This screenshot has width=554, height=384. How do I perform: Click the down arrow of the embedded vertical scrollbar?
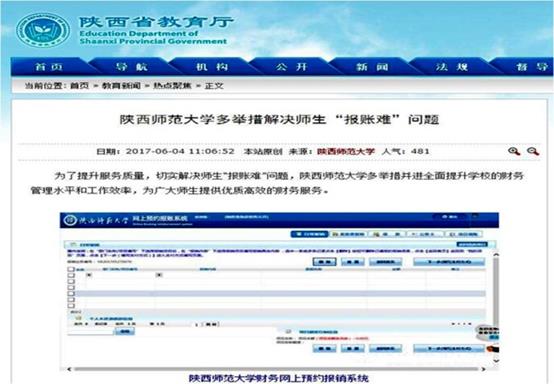(496, 361)
